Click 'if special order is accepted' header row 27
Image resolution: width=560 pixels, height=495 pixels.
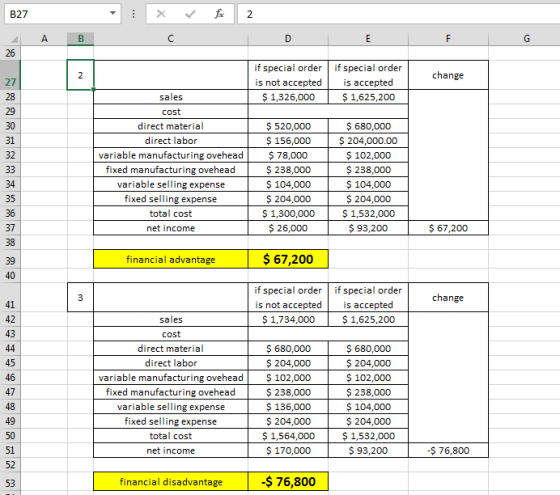tap(368, 75)
